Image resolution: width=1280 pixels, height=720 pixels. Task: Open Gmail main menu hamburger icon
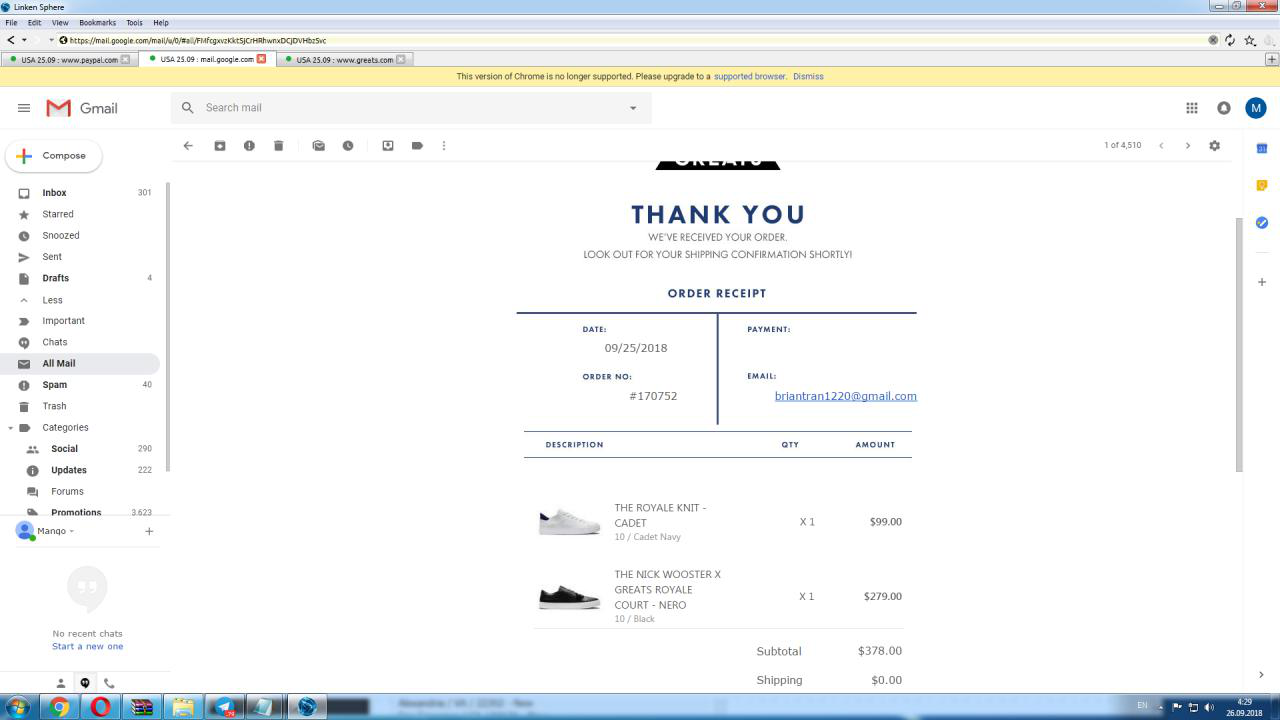(x=24, y=108)
